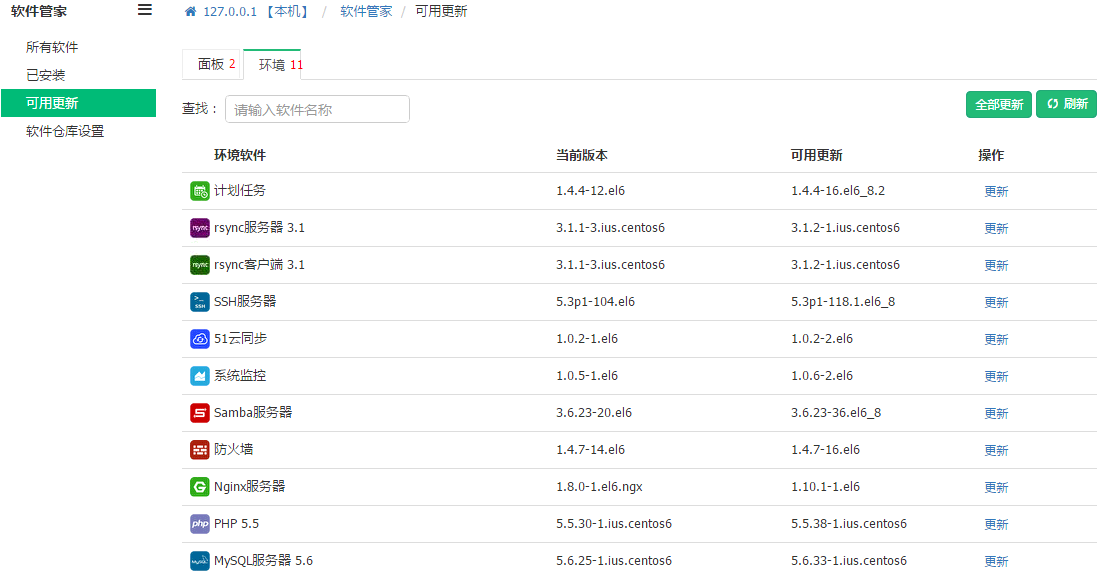Click the scheduled tasks (计划任务) icon
Screen dimensions: 1100x575
pyautogui.click(x=200, y=191)
